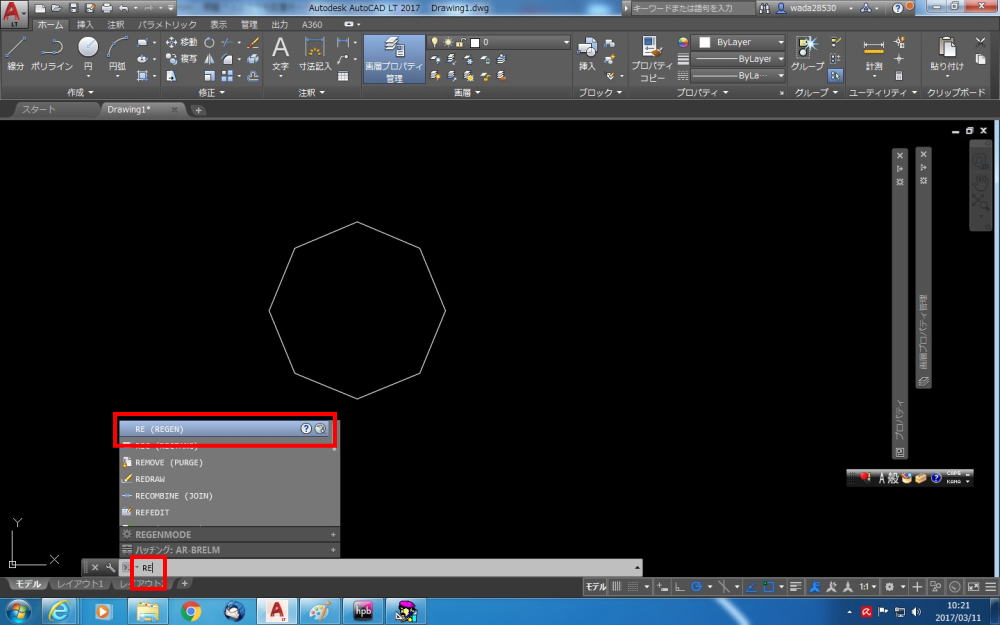Expand the 作成 (Draw) panel
Viewport: 1000px width, 625px height.
point(80,92)
